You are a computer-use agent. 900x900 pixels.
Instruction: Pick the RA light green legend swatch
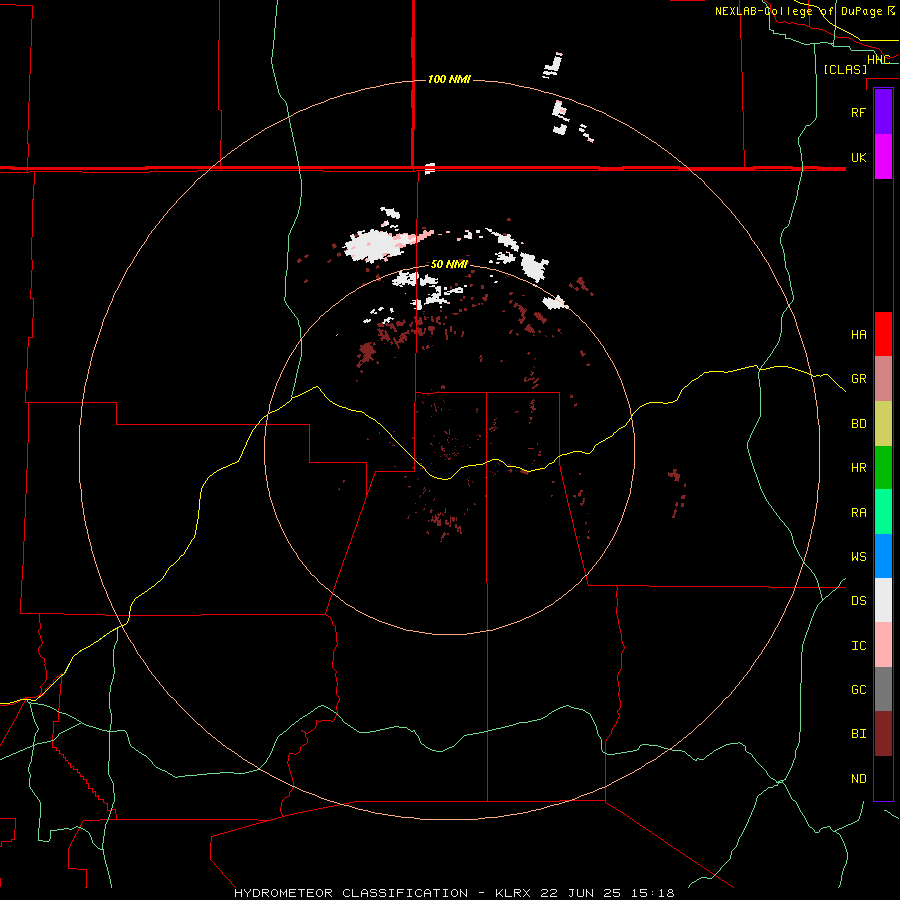pyautogui.click(x=883, y=512)
